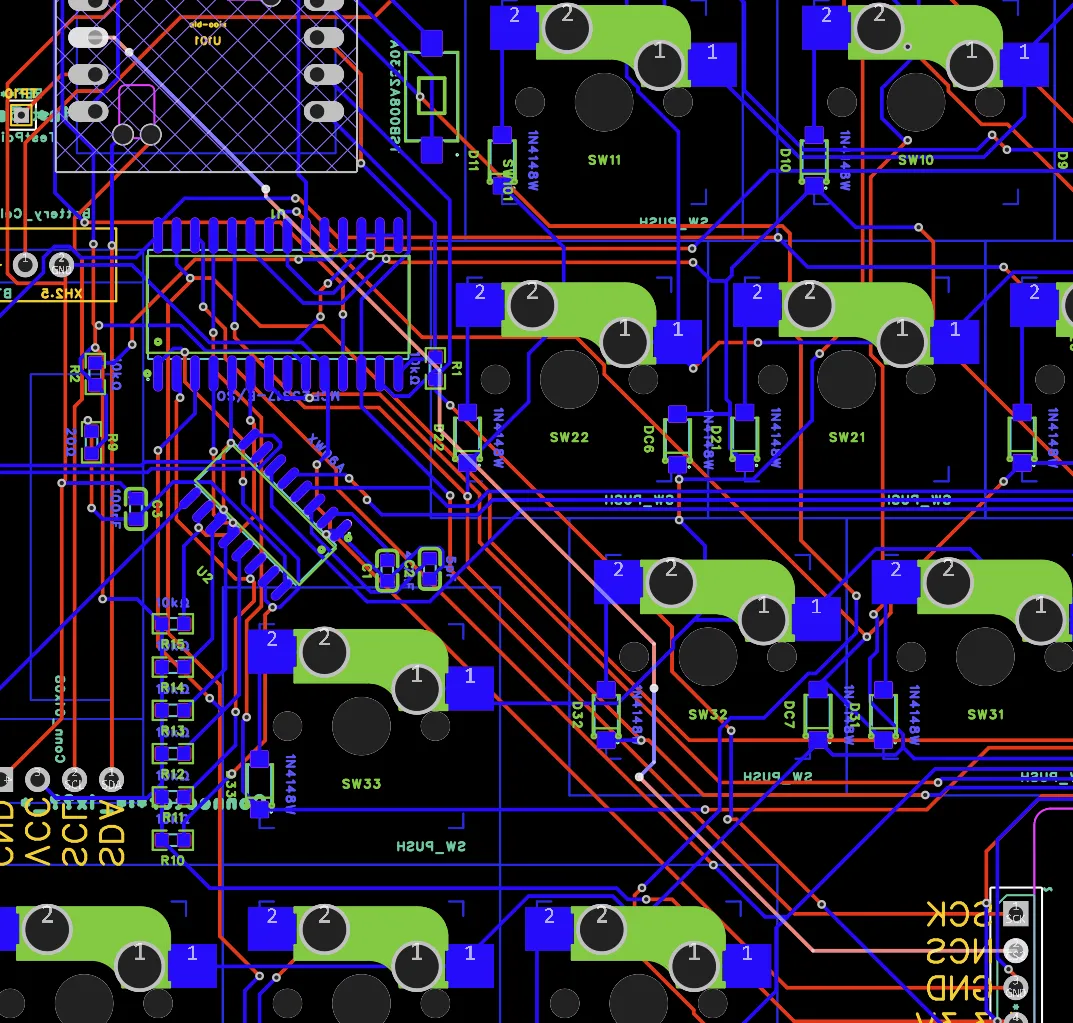Select the rotated U2 IC chip
Viewport: 1073px width, 1023px height.
(x=265, y=514)
